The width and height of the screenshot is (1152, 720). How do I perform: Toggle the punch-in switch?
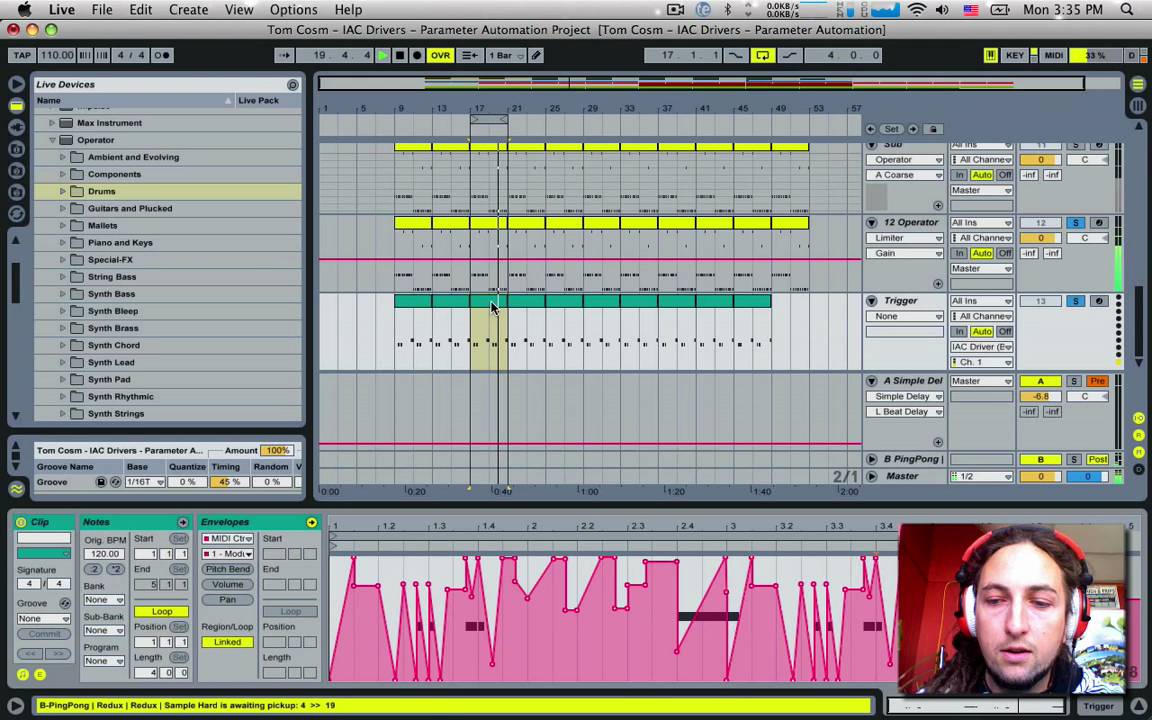[735, 55]
